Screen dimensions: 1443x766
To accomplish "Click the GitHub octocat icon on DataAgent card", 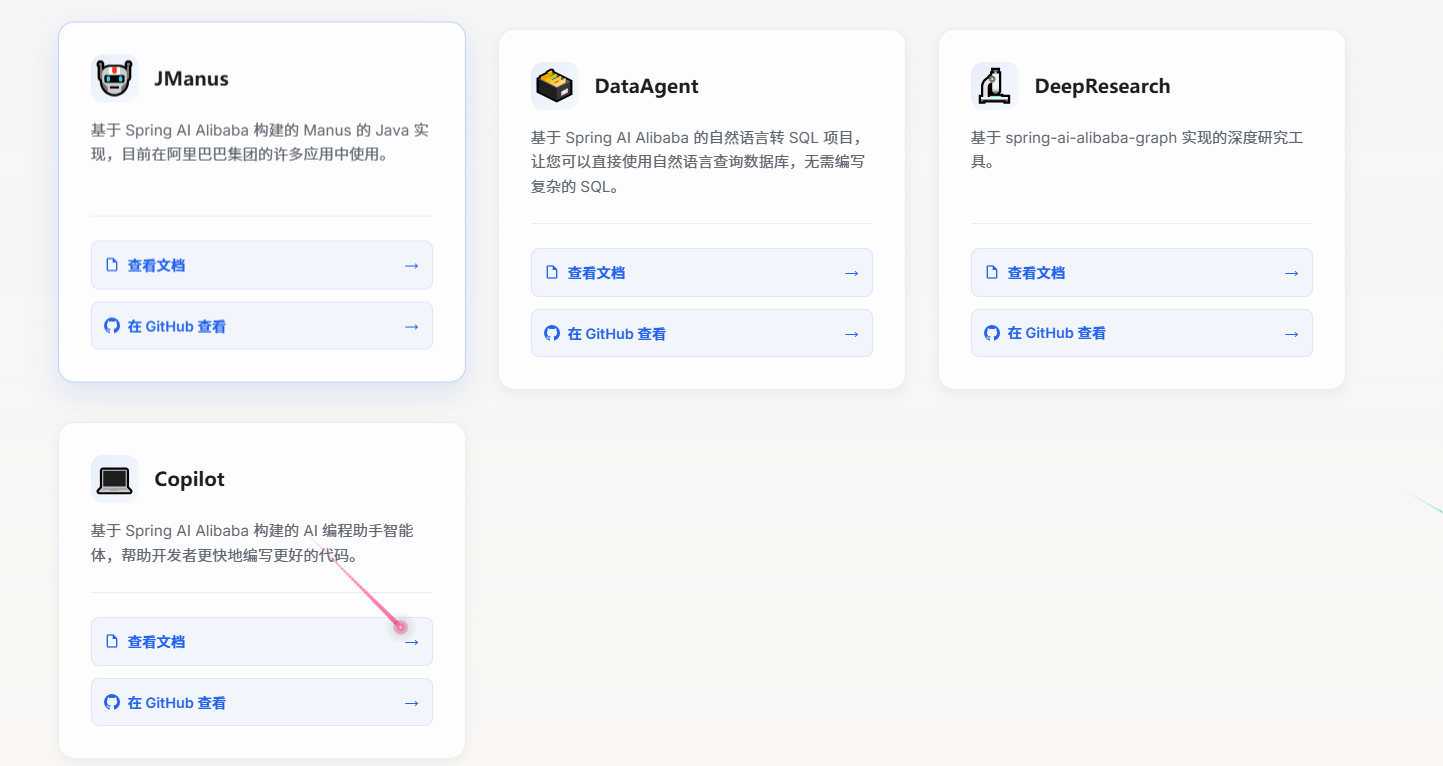I will tap(551, 332).
